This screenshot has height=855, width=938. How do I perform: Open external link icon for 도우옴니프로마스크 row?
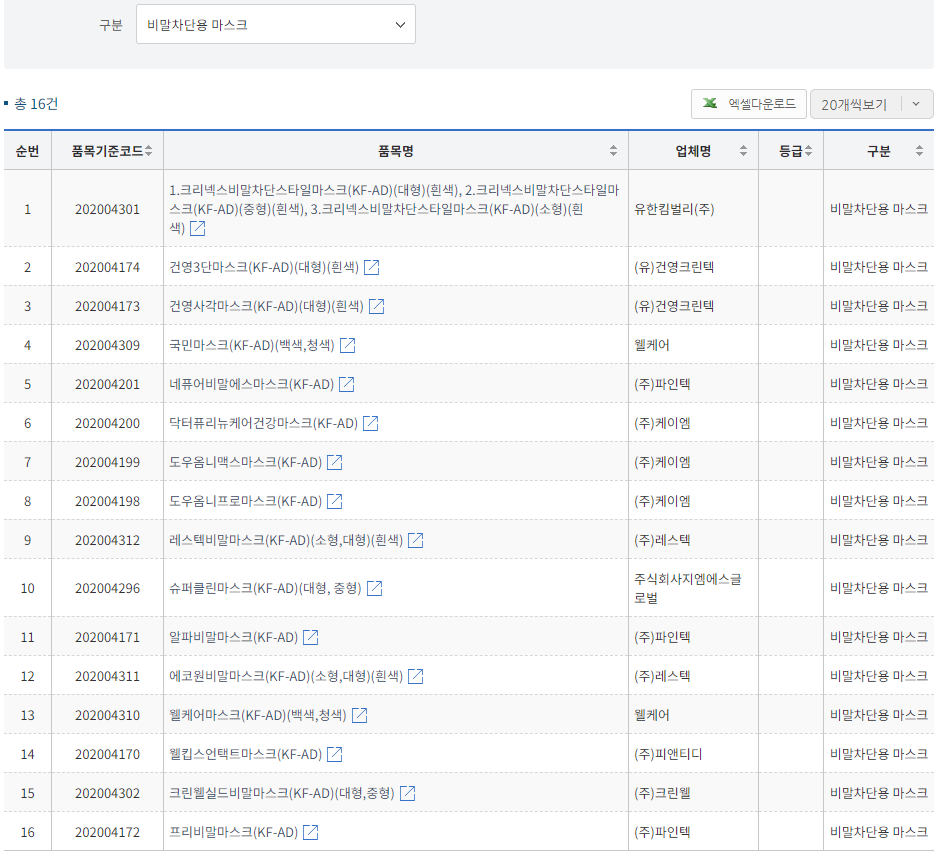pos(334,501)
